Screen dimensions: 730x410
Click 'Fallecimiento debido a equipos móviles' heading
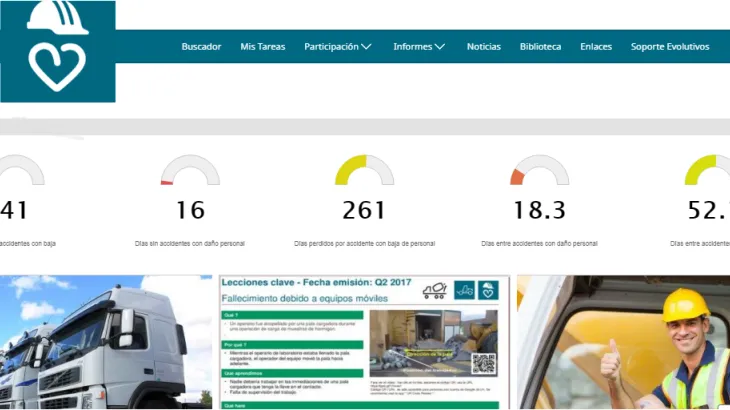[x=304, y=298]
